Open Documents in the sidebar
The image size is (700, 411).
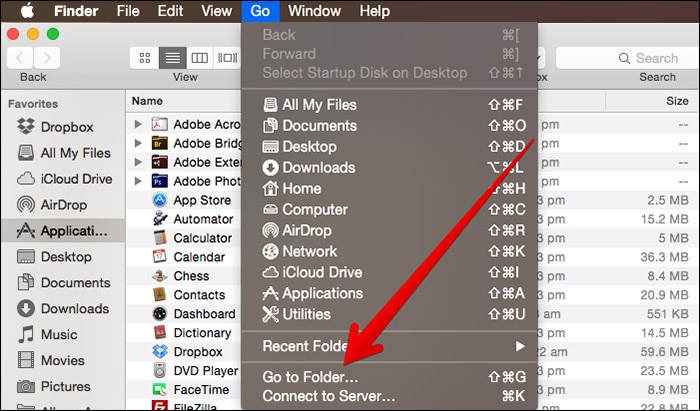coord(63,282)
